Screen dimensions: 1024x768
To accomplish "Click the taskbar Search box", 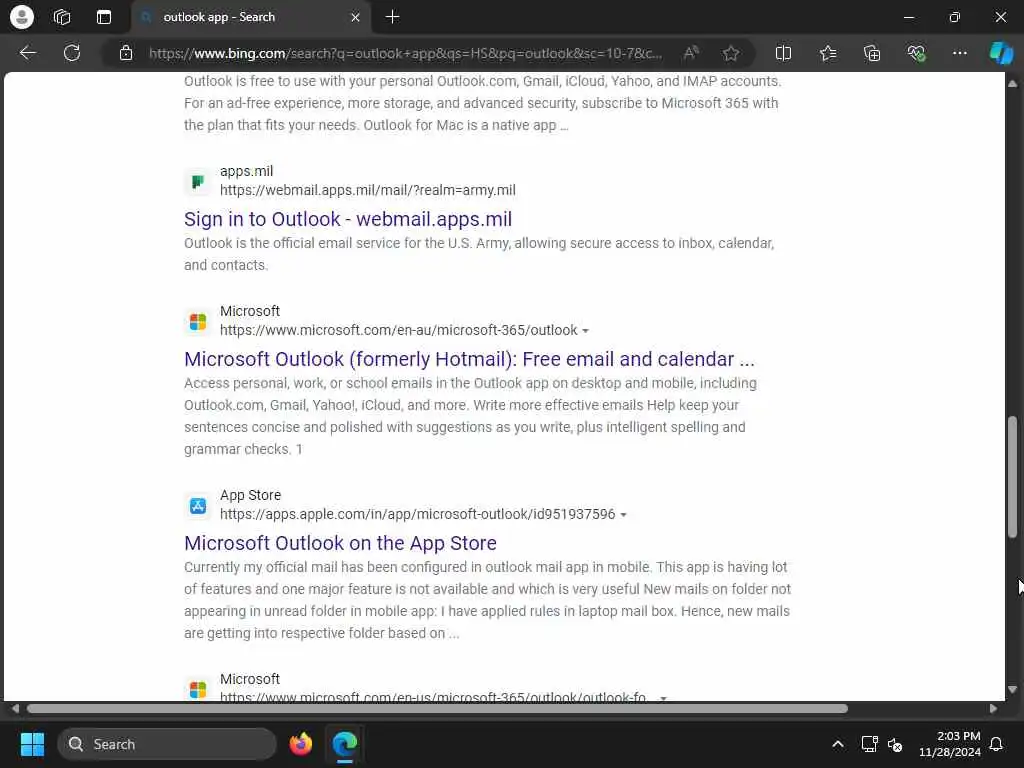I will point(167,744).
